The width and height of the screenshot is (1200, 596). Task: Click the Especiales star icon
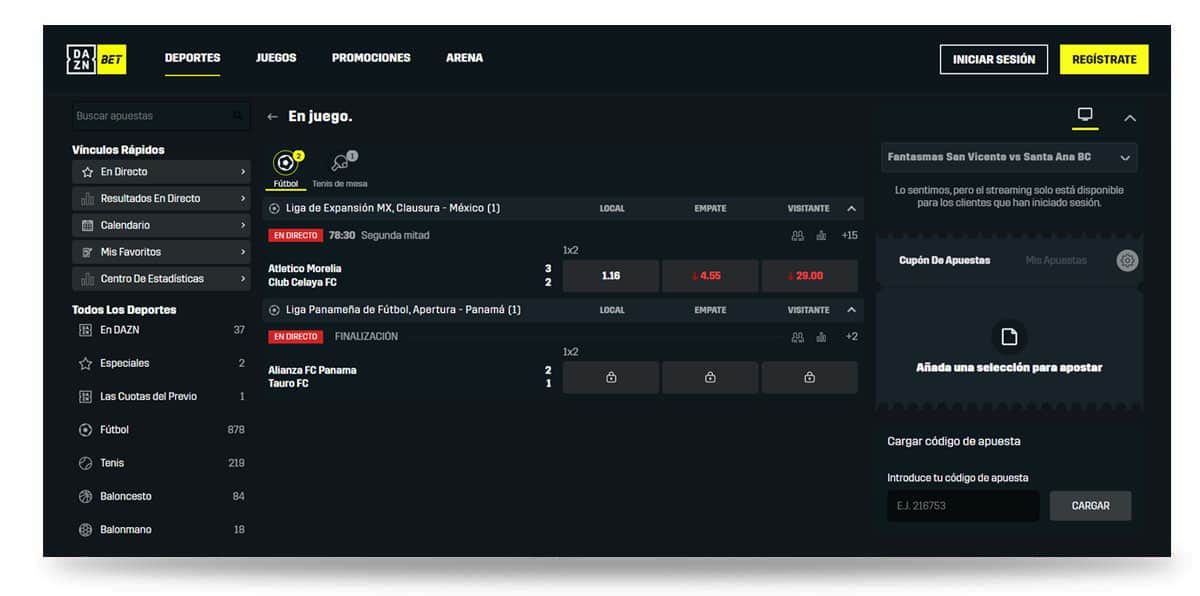pyautogui.click(x=85, y=363)
